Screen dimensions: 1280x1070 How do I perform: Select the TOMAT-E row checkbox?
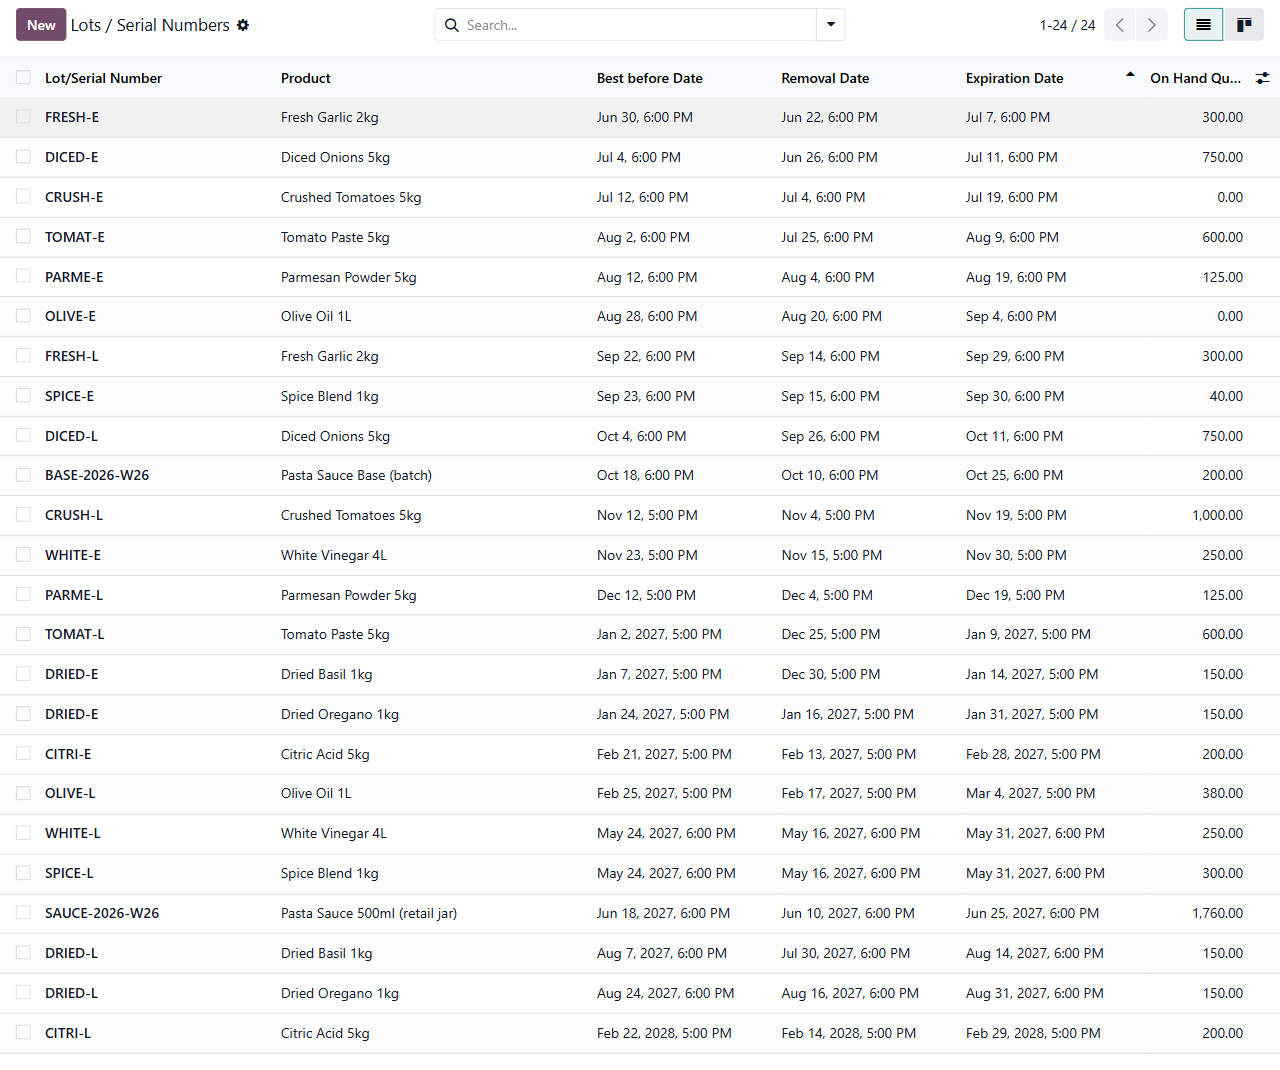coord(23,237)
